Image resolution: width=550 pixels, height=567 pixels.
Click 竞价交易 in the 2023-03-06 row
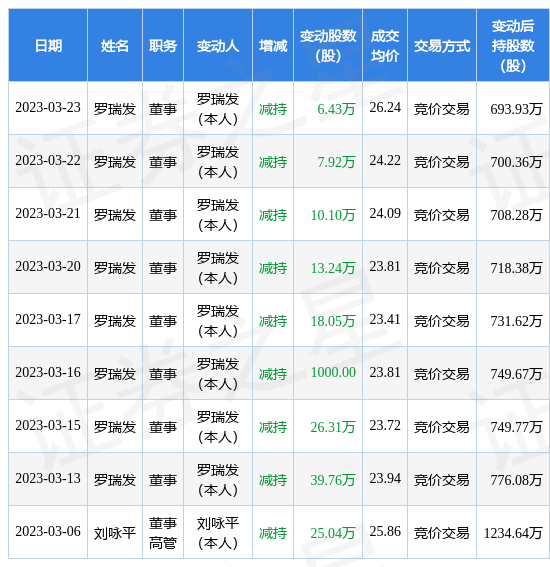[x=442, y=533]
